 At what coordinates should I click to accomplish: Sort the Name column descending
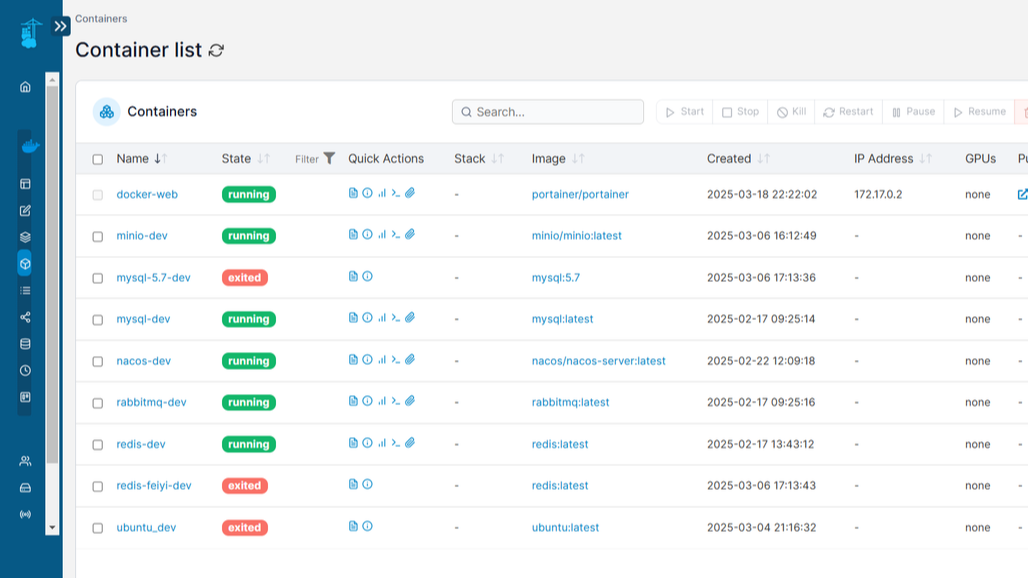point(158,158)
